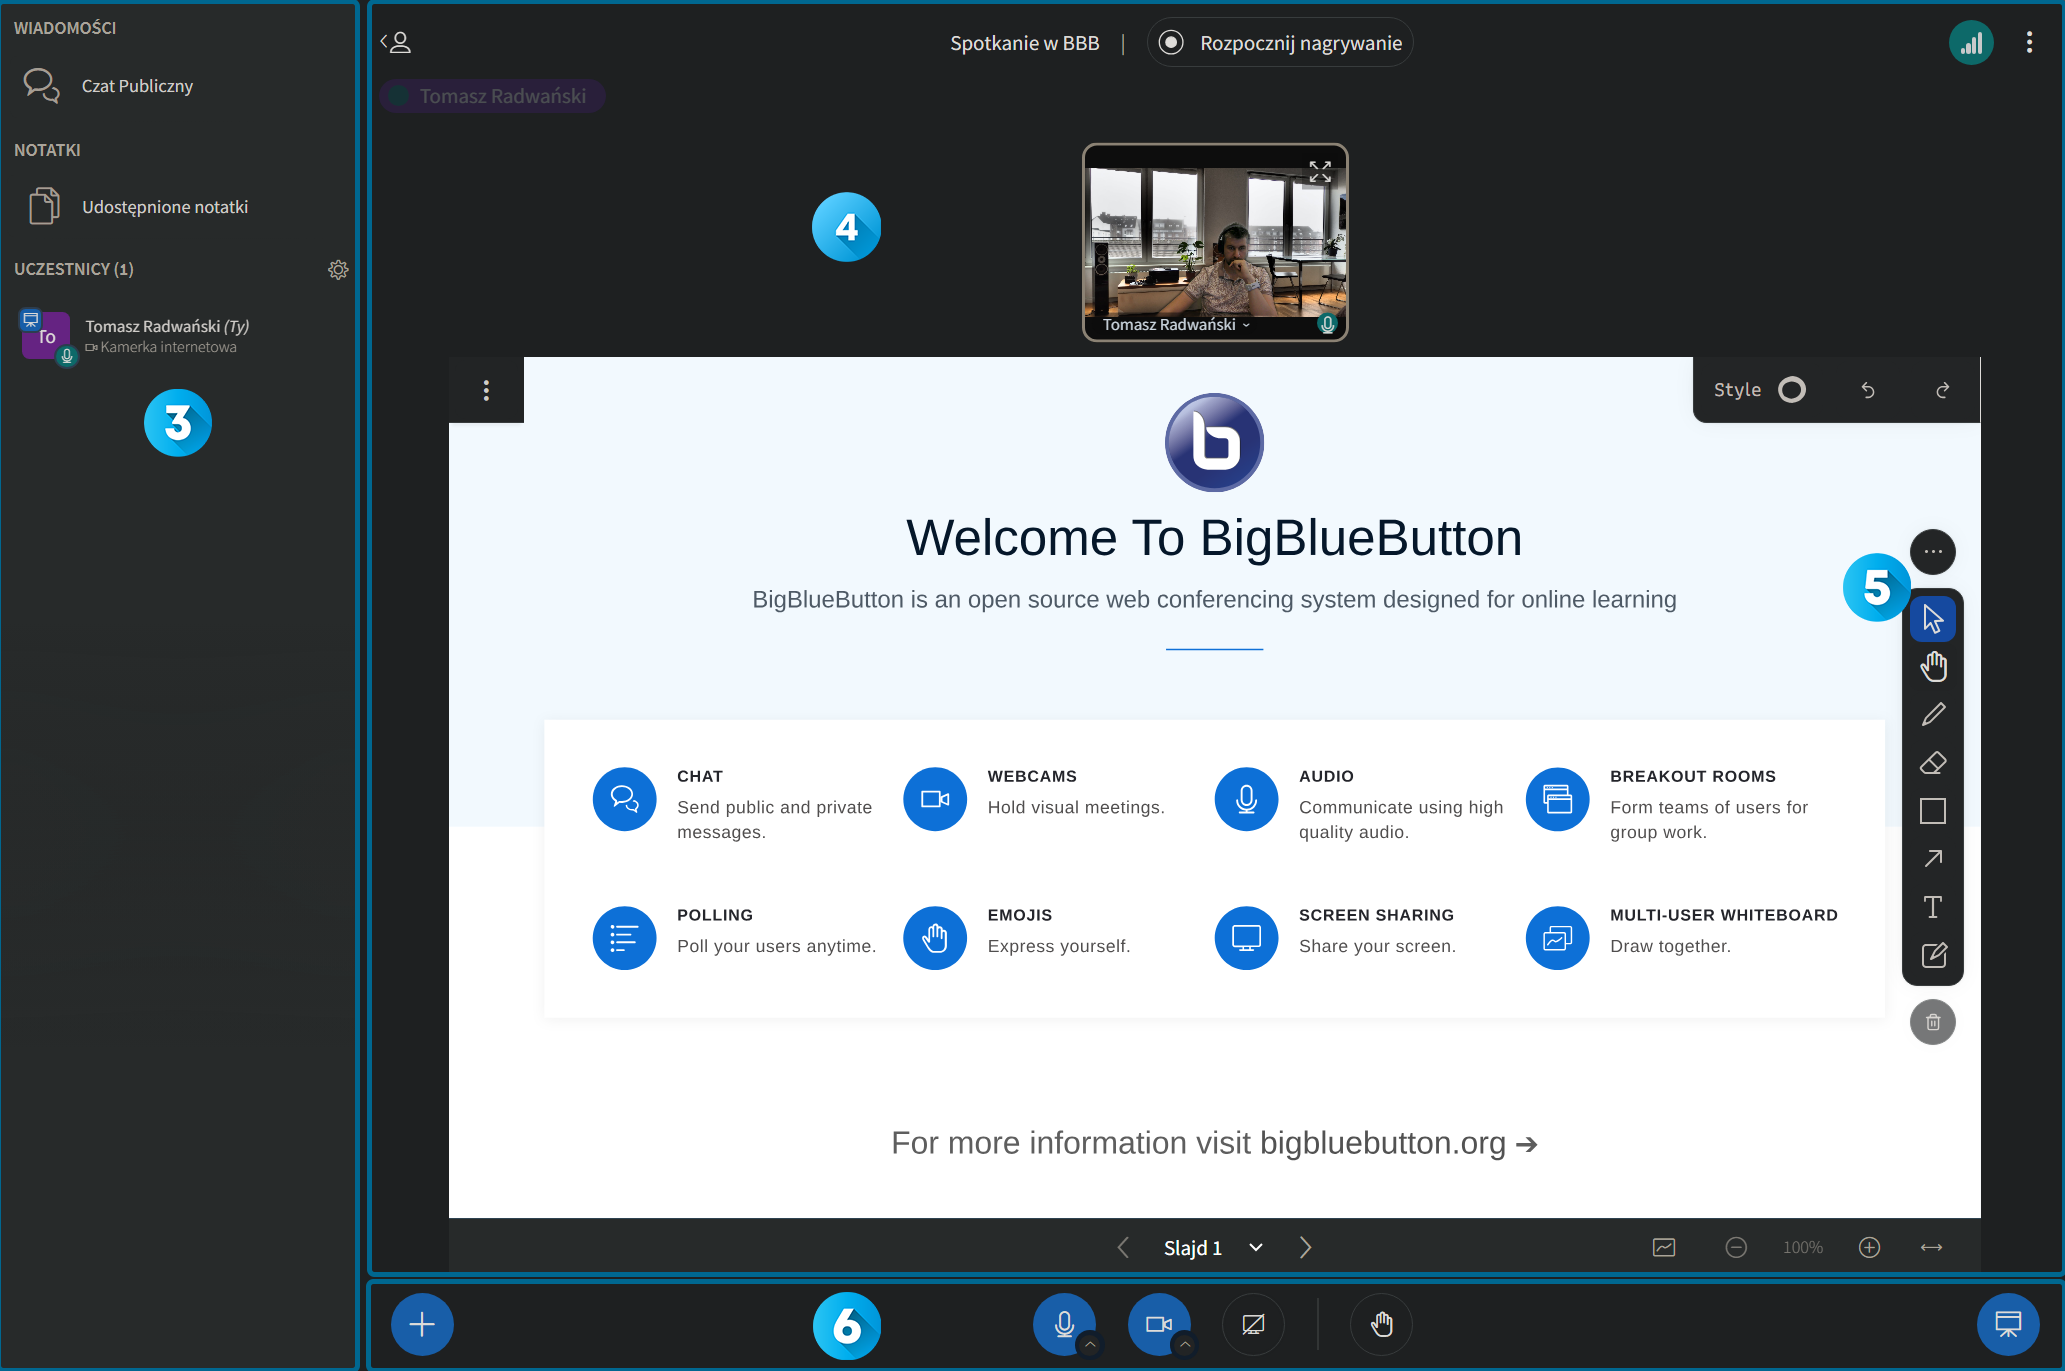This screenshot has height=1371, width=2065.
Task: Click the Style color circle
Action: [1792, 390]
